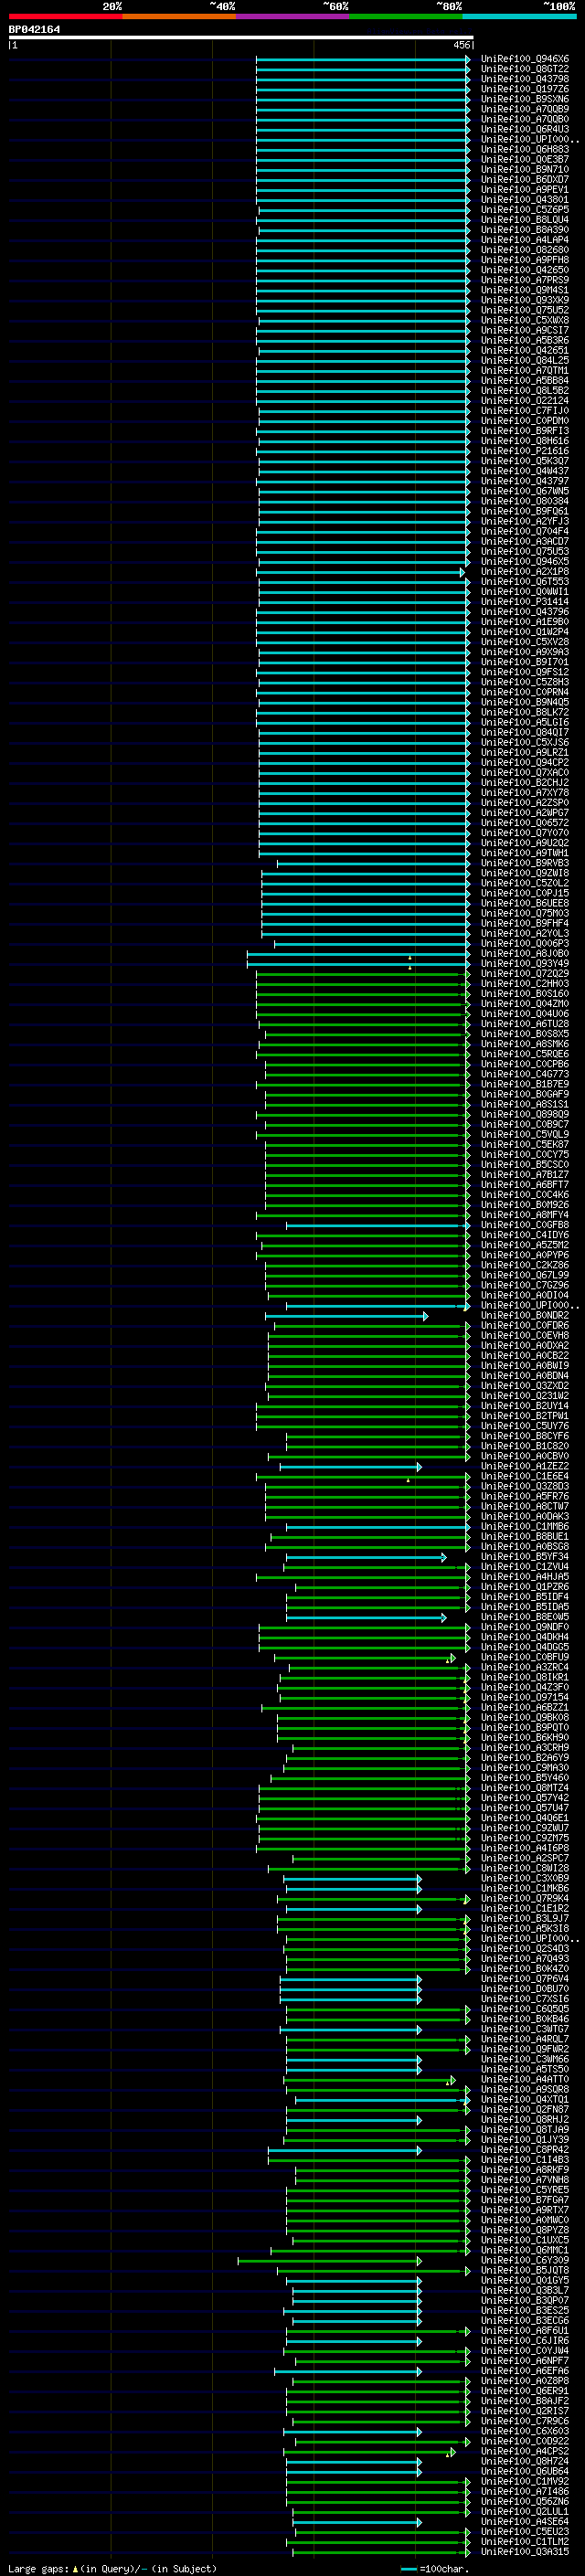Select label UniRef100_A9PEV1
This screenshot has width=585, height=2576.
click(524, 189)
